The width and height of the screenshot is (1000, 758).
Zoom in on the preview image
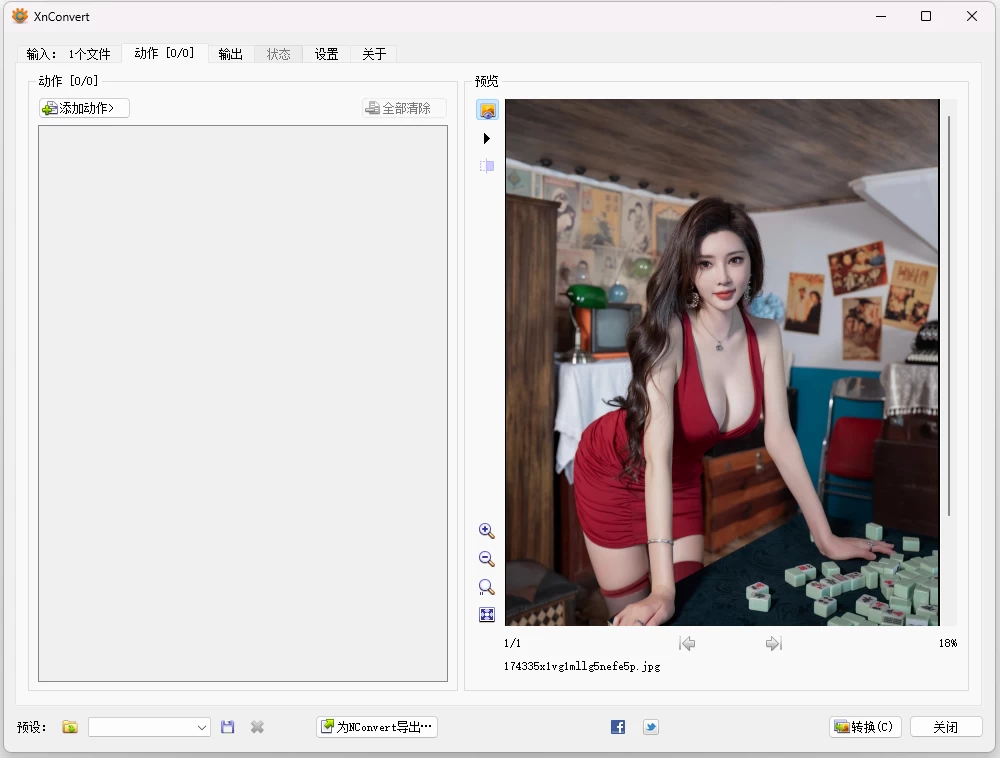point(487,531)
